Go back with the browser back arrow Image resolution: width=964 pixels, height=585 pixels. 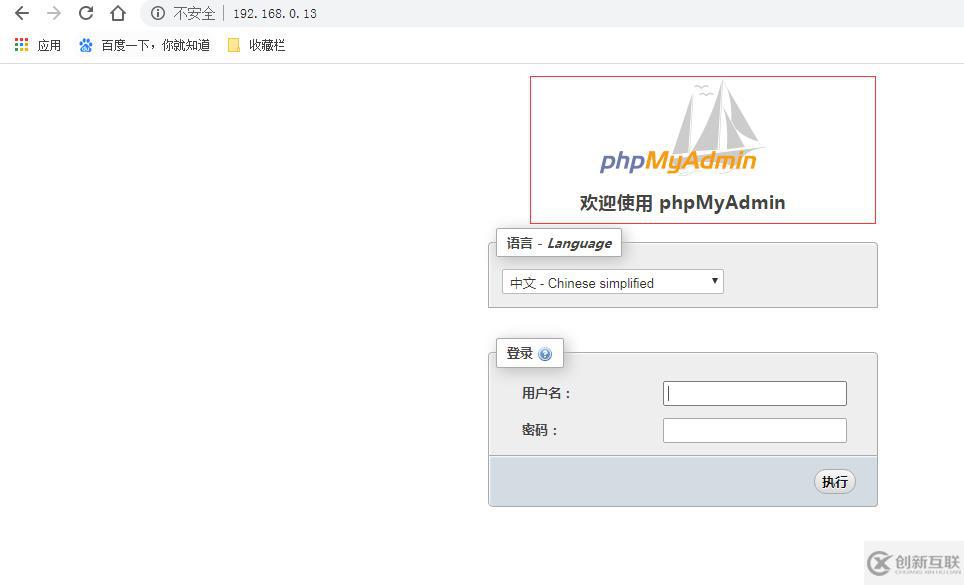pyautogui.click(x=22, y=13)
